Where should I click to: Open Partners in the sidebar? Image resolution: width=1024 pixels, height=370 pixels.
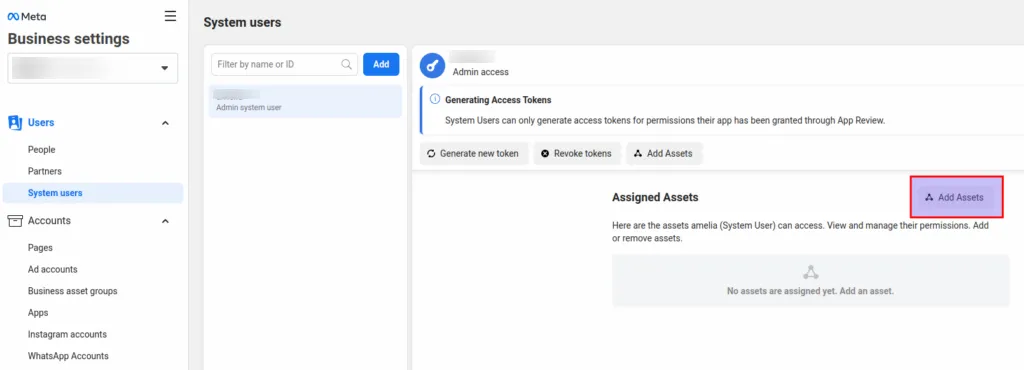pos(44,171)
